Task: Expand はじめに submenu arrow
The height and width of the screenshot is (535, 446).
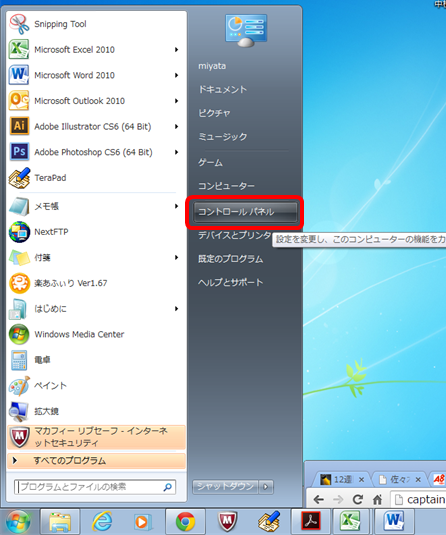Action: 176,309
